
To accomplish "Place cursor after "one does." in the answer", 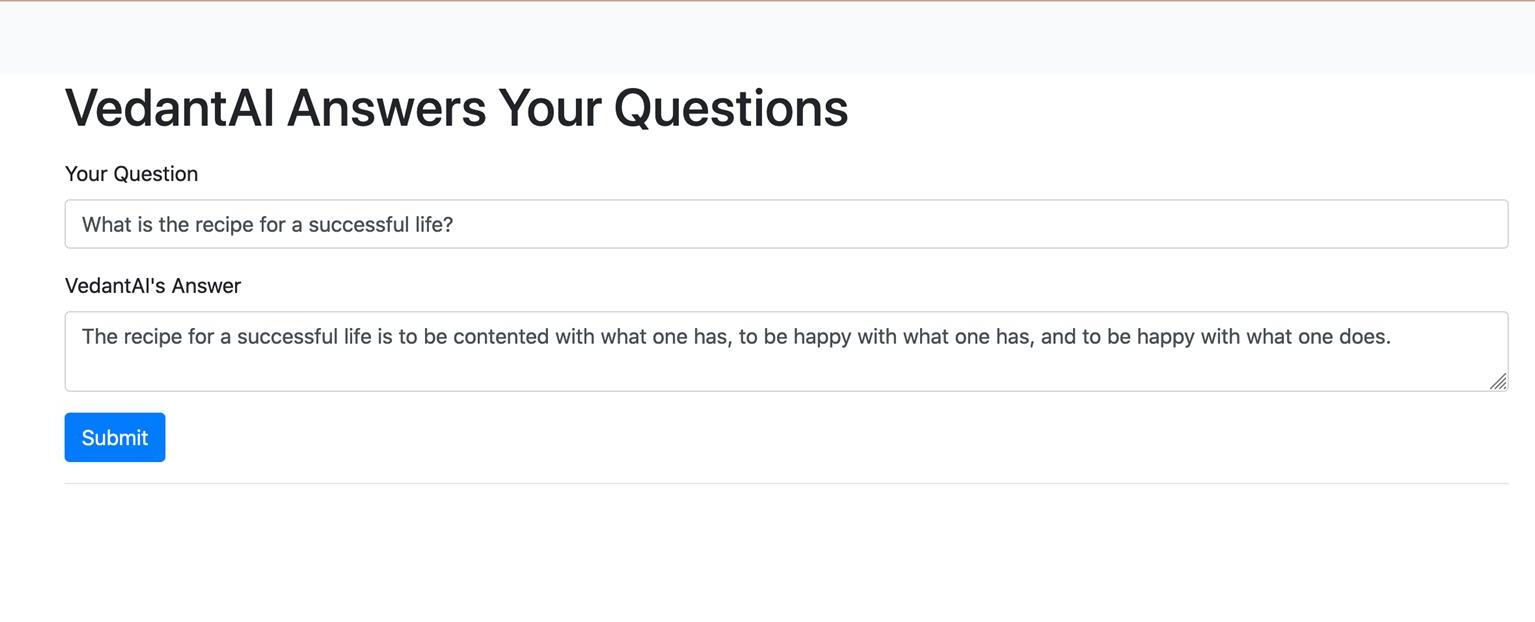I will click(x=1393, y=337).
